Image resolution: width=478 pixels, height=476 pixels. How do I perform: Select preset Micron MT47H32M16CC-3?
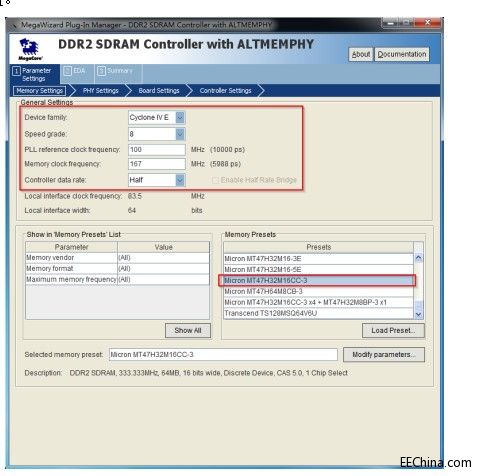[x=317, y=280]
